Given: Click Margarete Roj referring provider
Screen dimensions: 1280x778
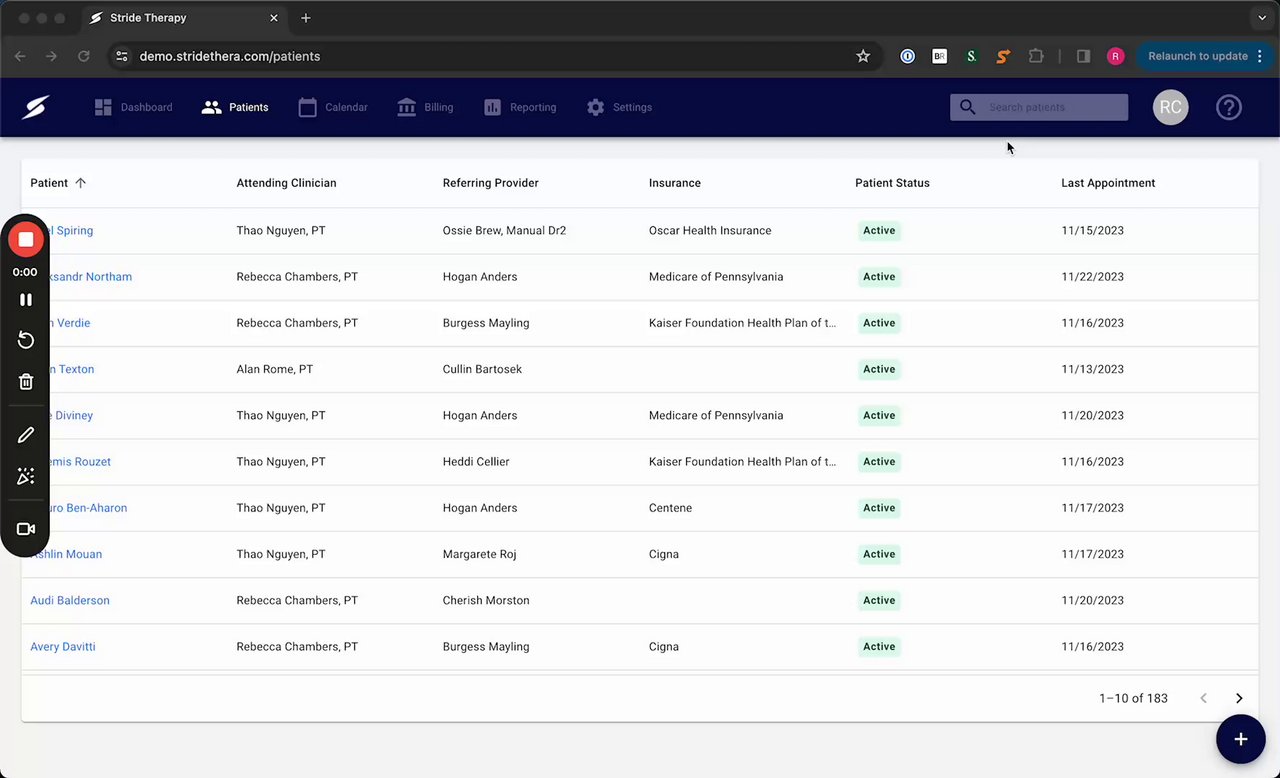Looking at the screenshot, I should [481, 554].
